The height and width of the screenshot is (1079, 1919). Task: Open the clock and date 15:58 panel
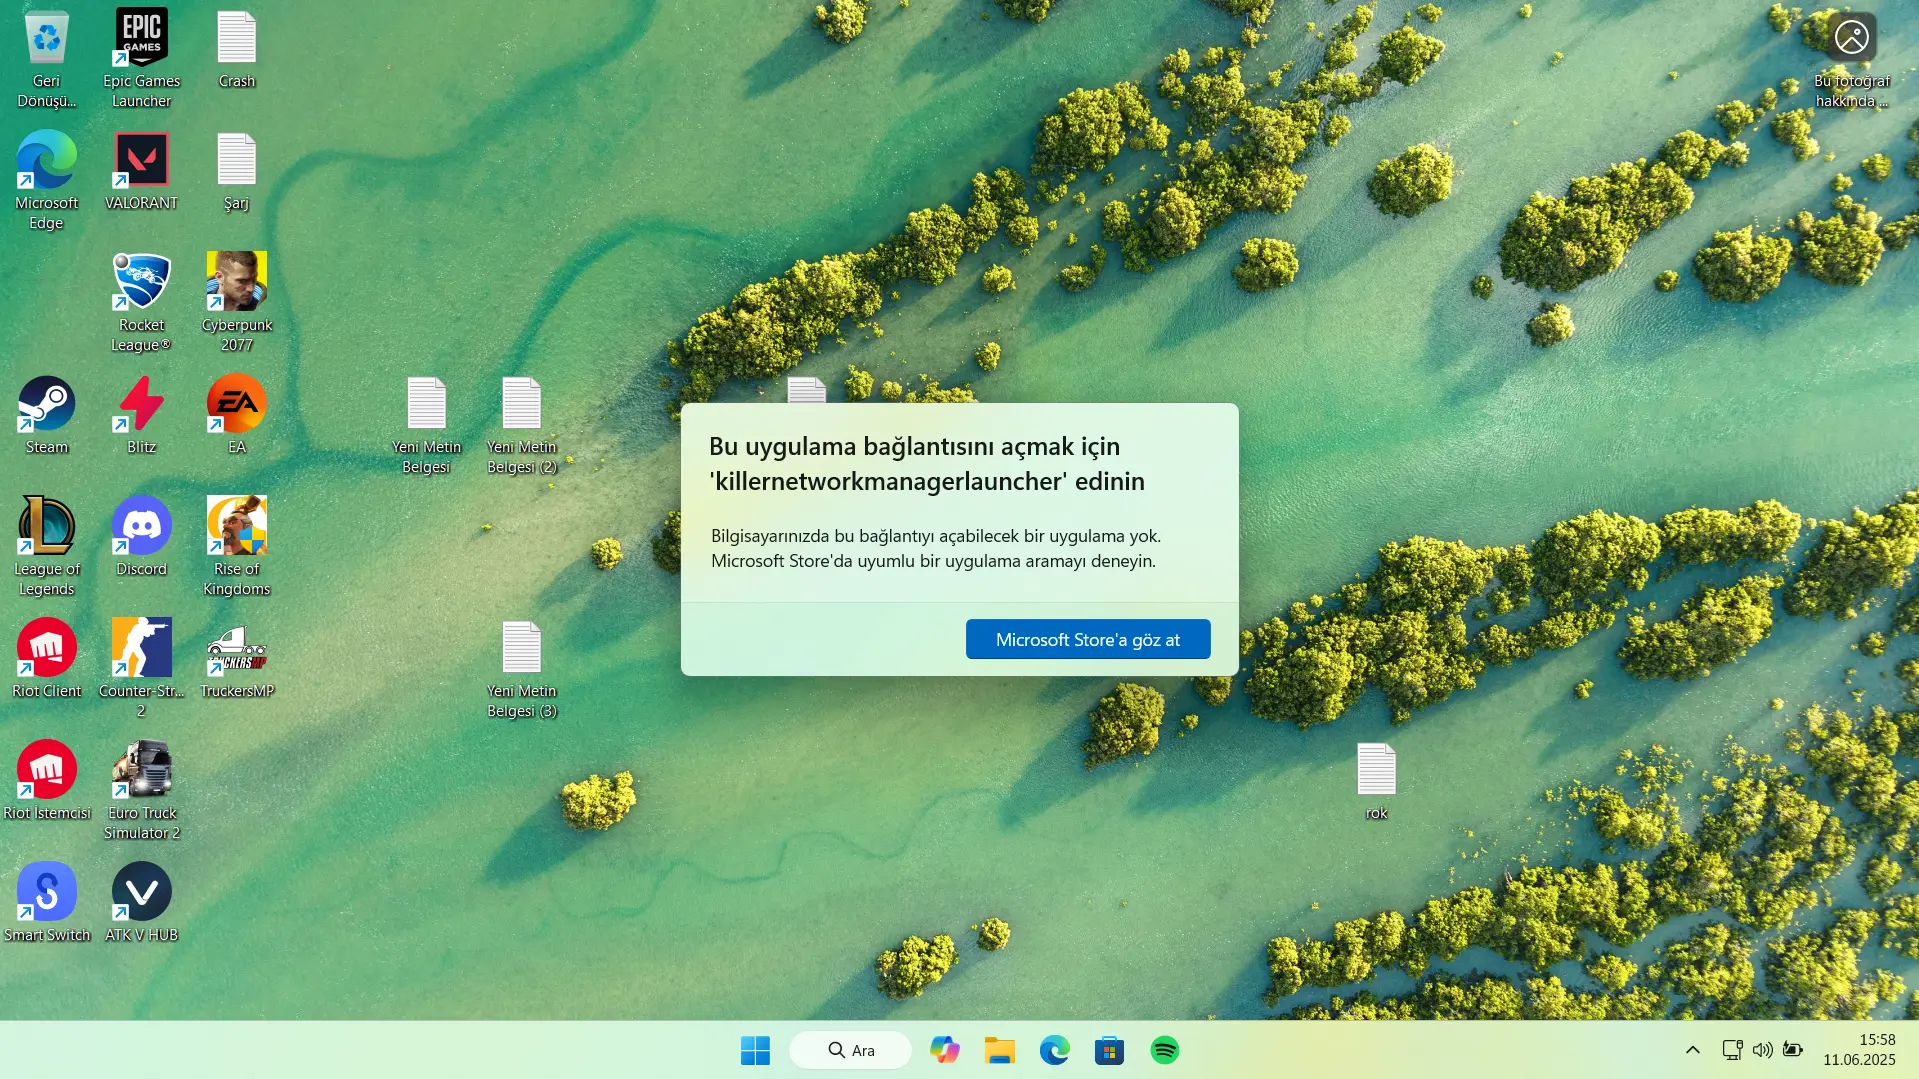pyautogui.click(x=1859, y=1050)
